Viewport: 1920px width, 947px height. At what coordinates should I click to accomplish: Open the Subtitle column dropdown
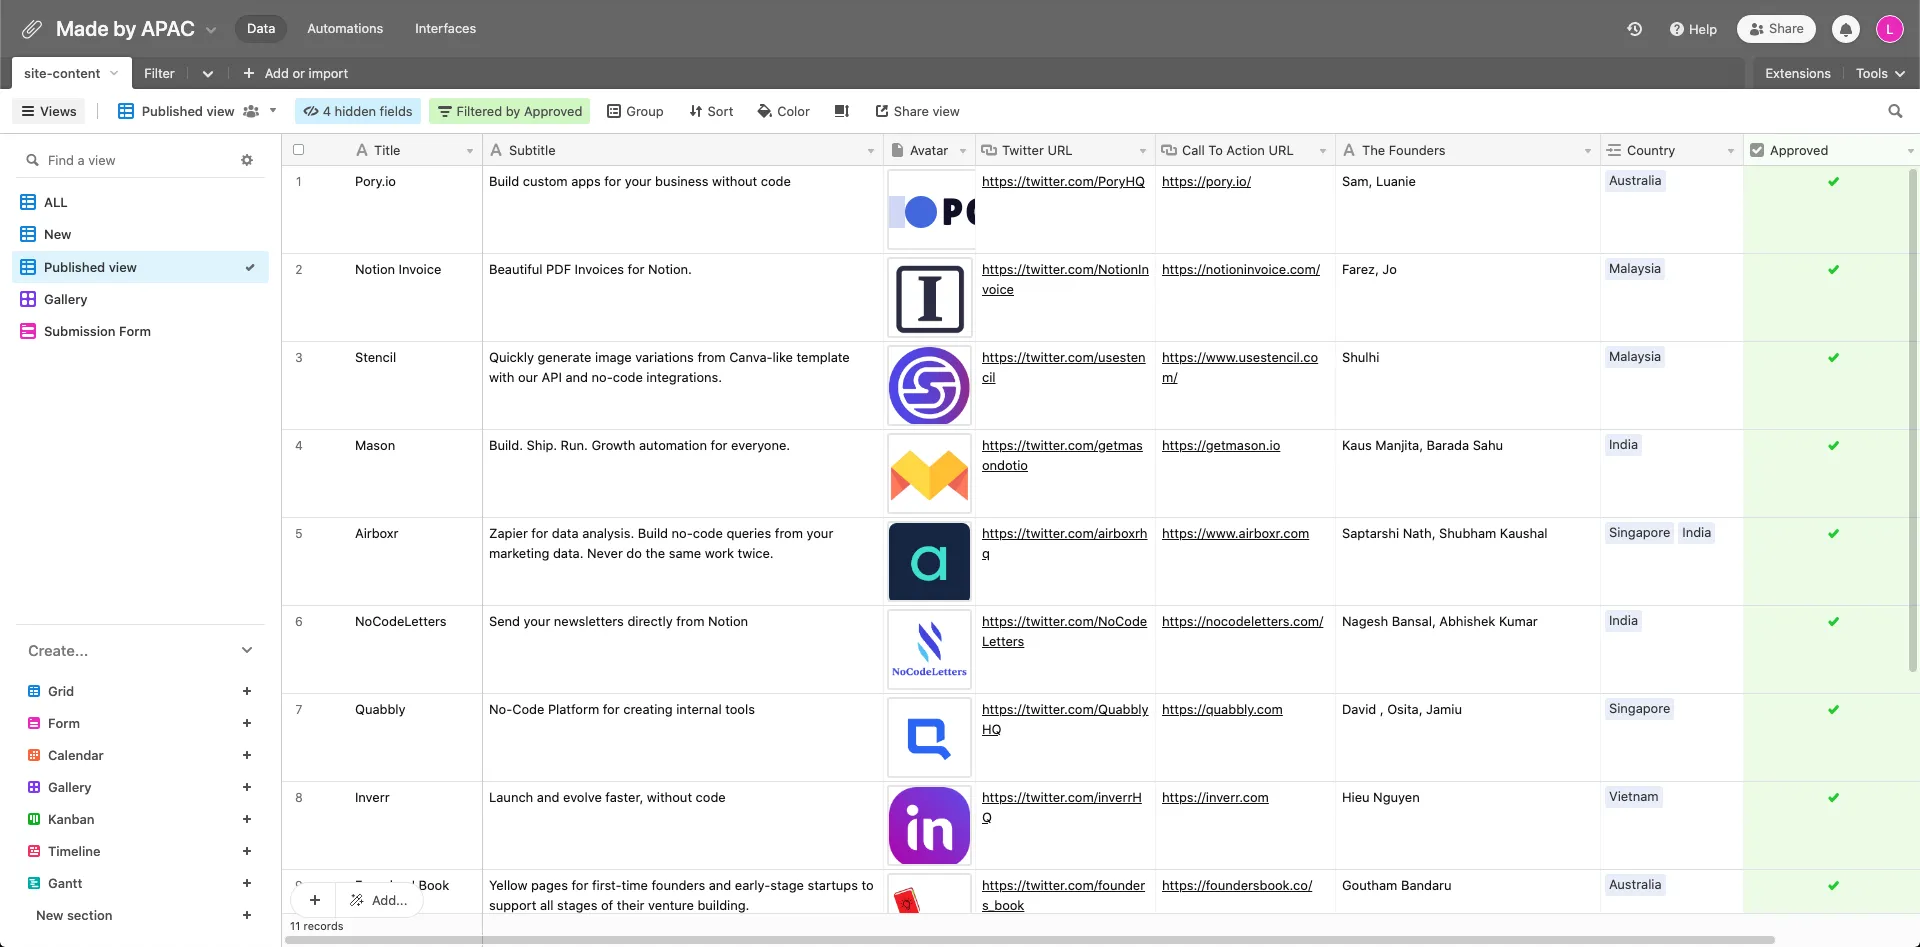pyautogui.click(x=870, y=151)
